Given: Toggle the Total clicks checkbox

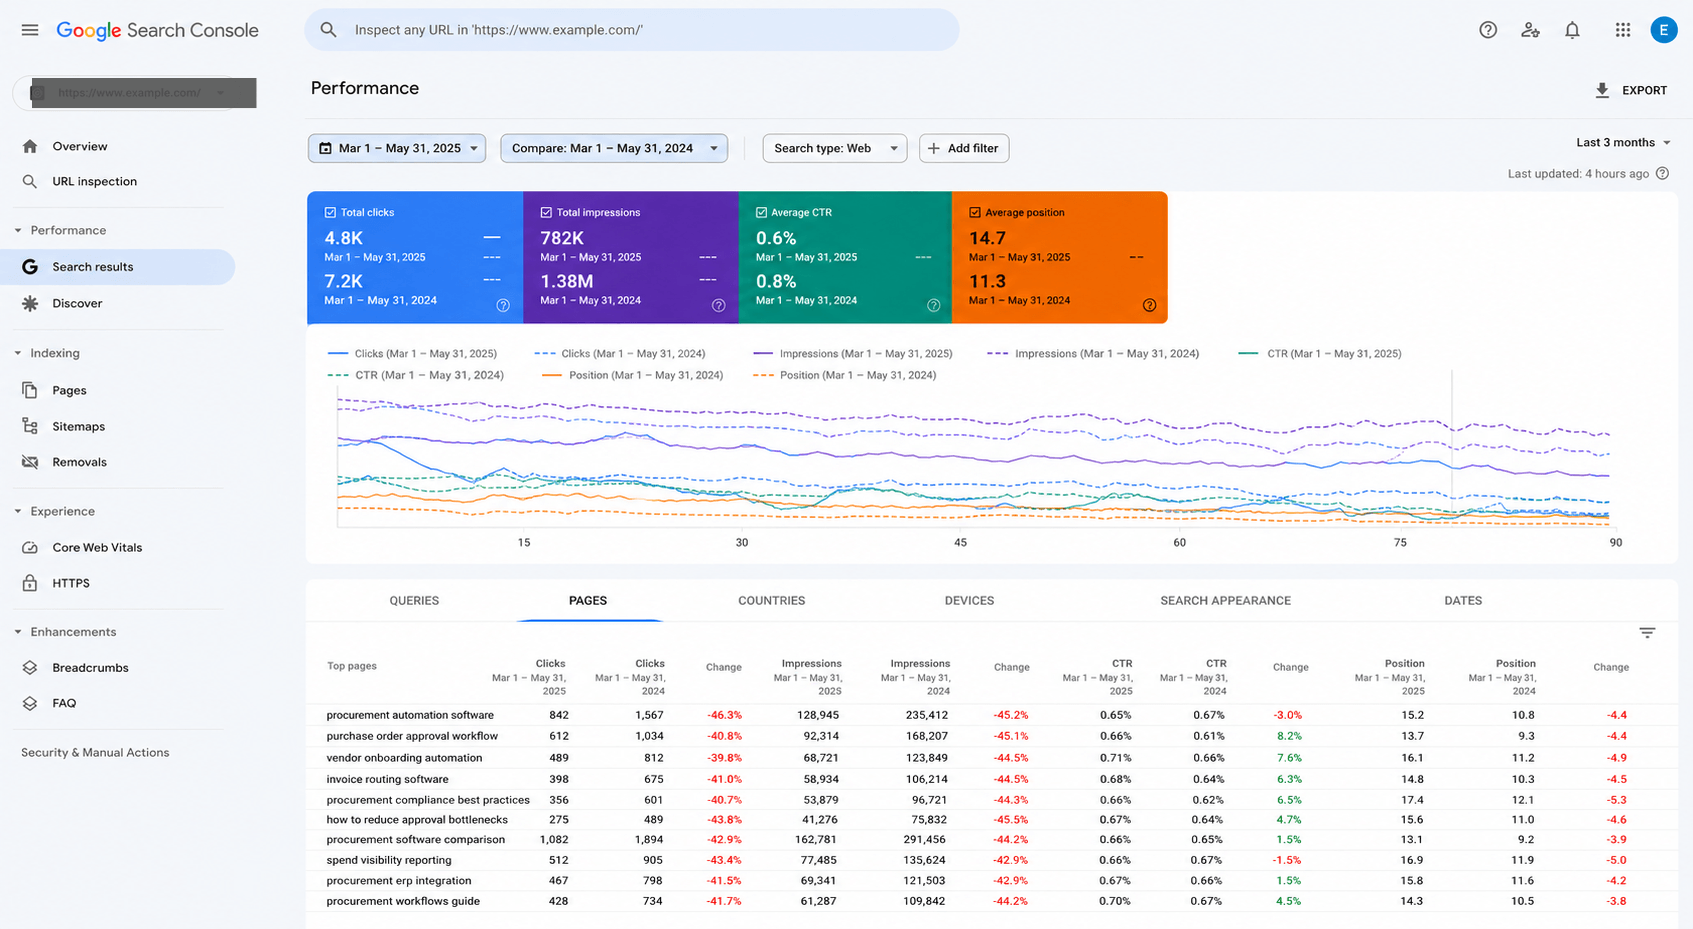Looking at the screenshot, I should tap(330, 212).
